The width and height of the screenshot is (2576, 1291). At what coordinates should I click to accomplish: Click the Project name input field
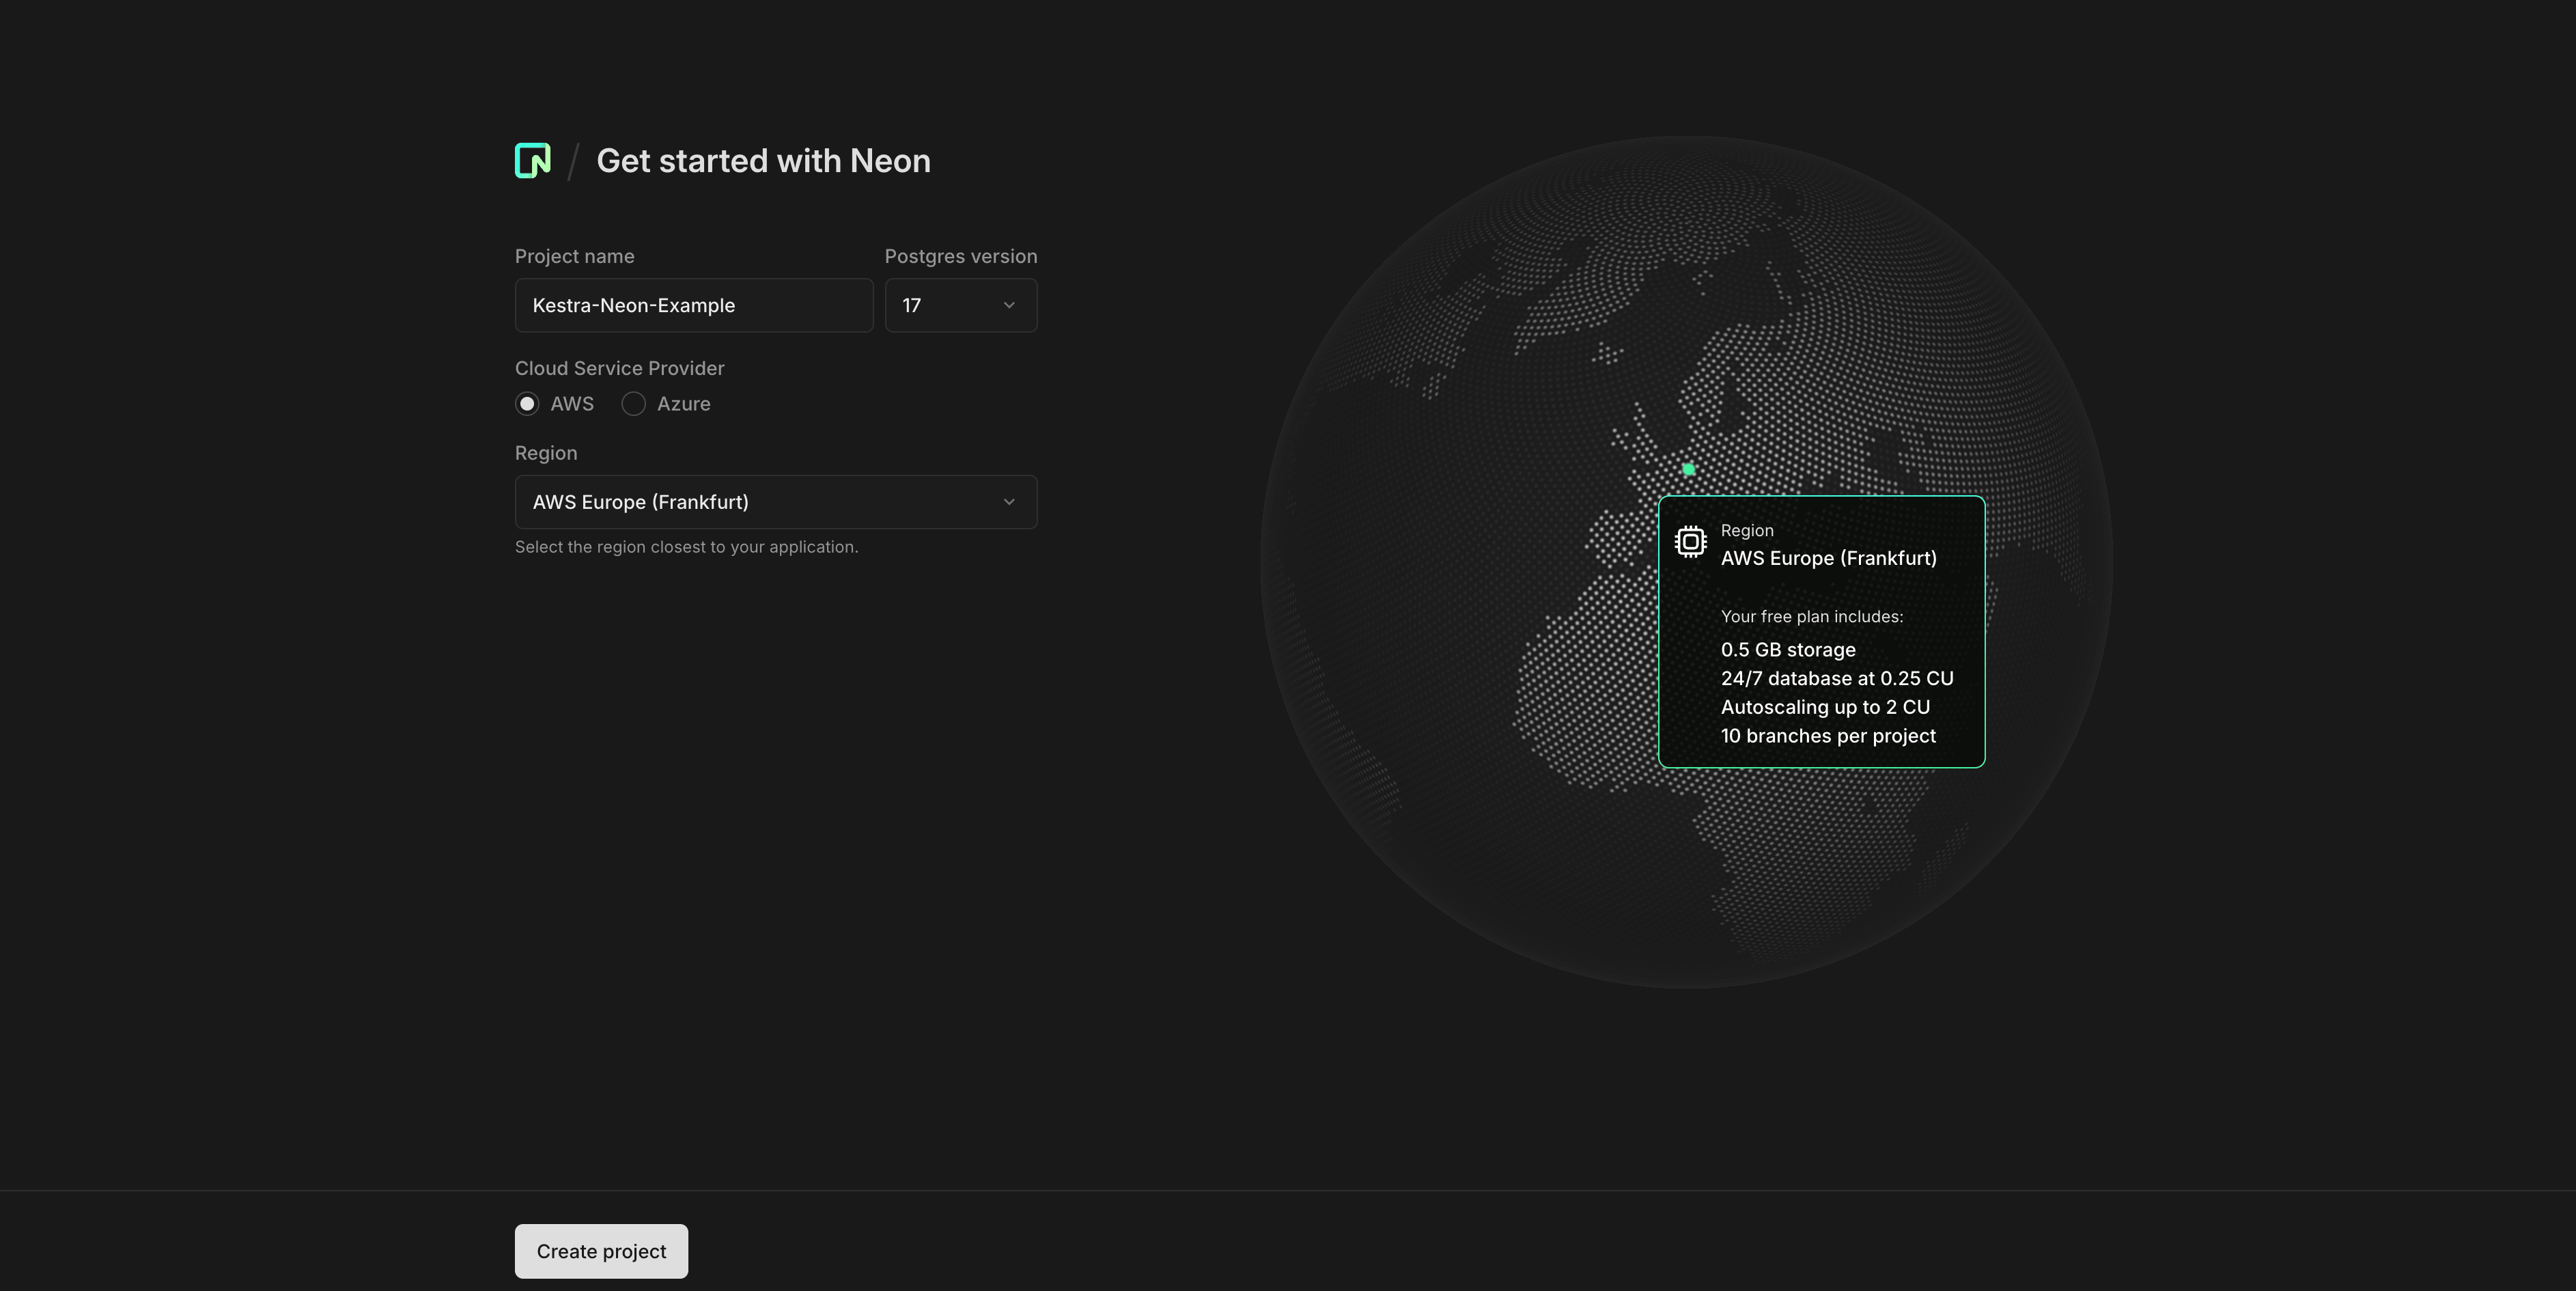[693, 305]
